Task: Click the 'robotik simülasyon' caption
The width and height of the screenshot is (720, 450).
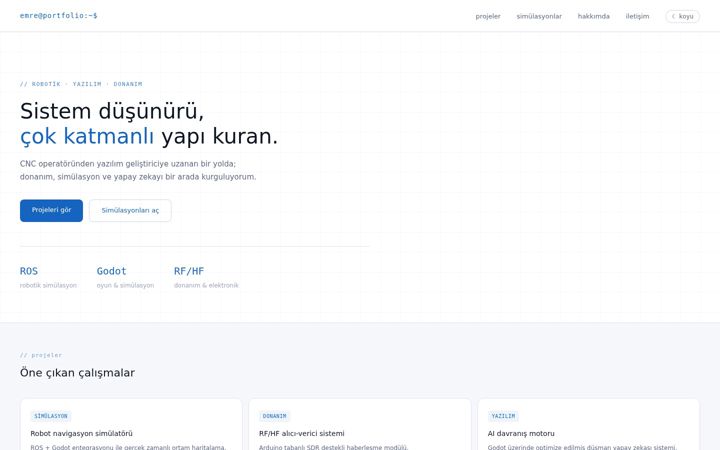Action: (48, 285)
